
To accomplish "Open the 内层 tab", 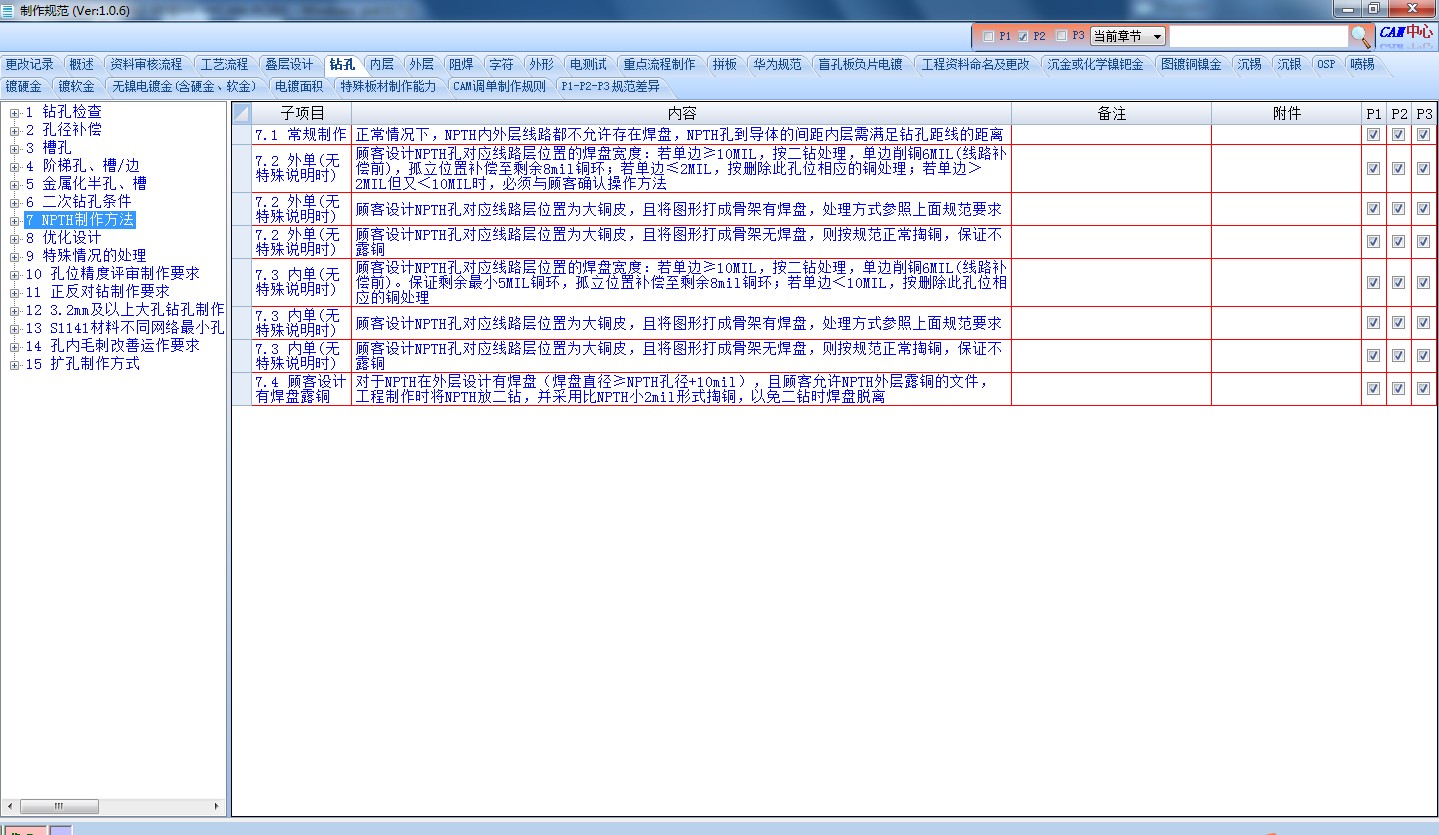I will coord(381,64).
